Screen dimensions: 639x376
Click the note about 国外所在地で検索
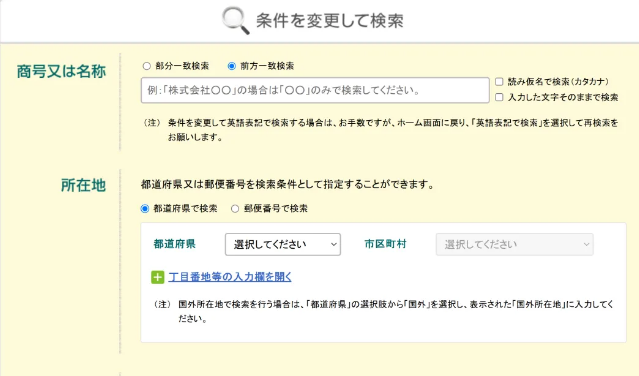pos(383,312)
